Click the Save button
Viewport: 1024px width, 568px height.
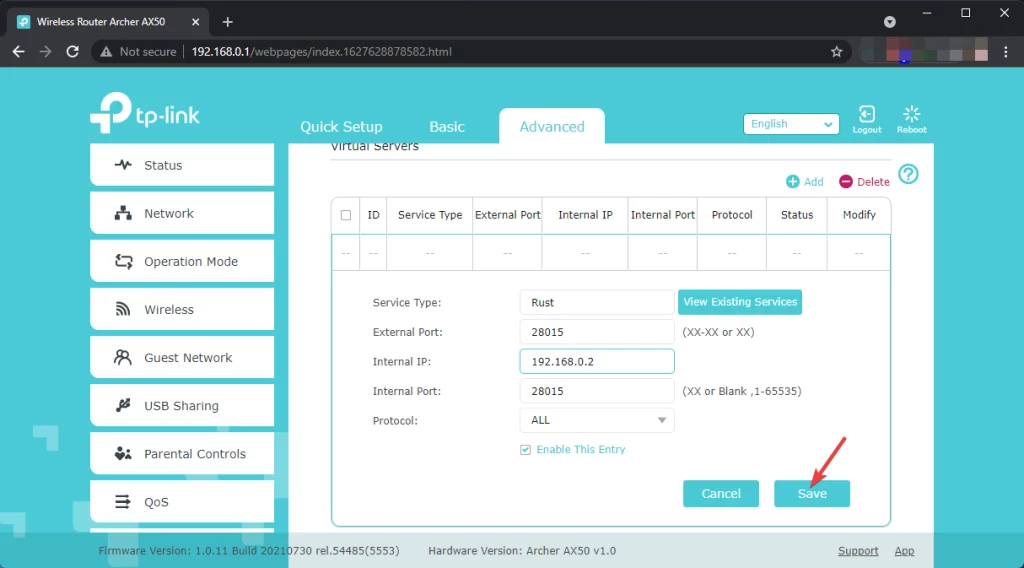coord(812,494)
